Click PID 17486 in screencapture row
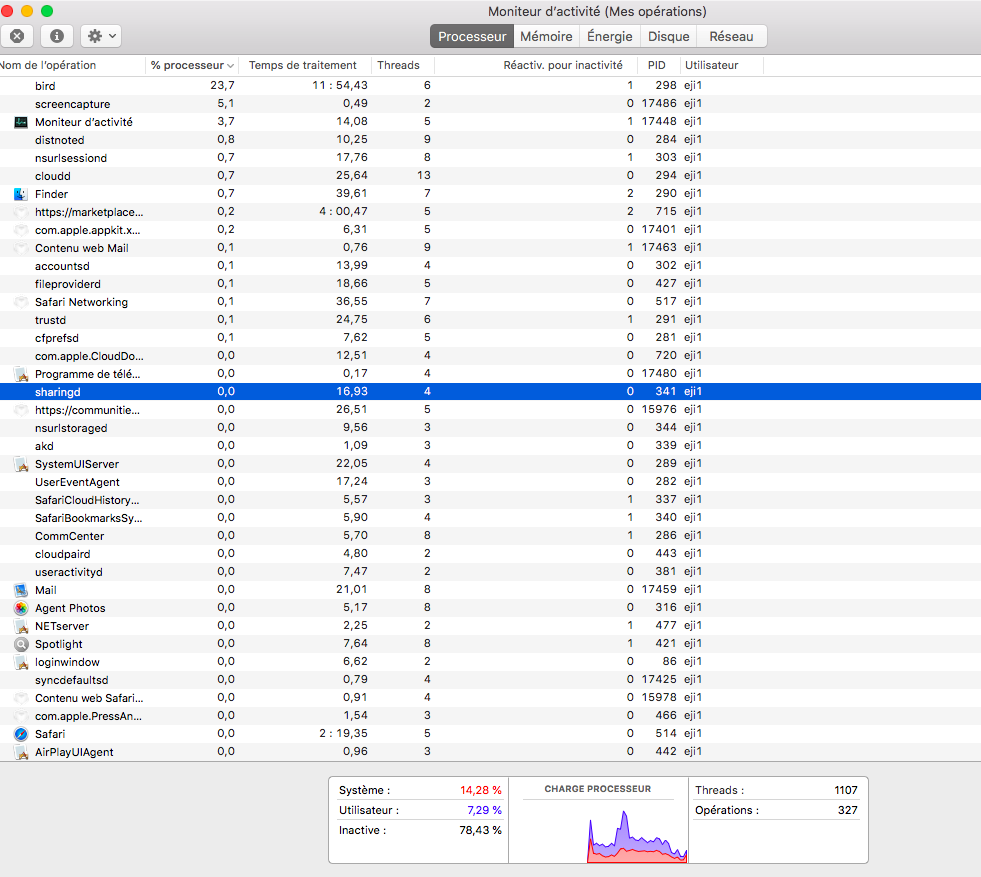 [x=659, y=103]
